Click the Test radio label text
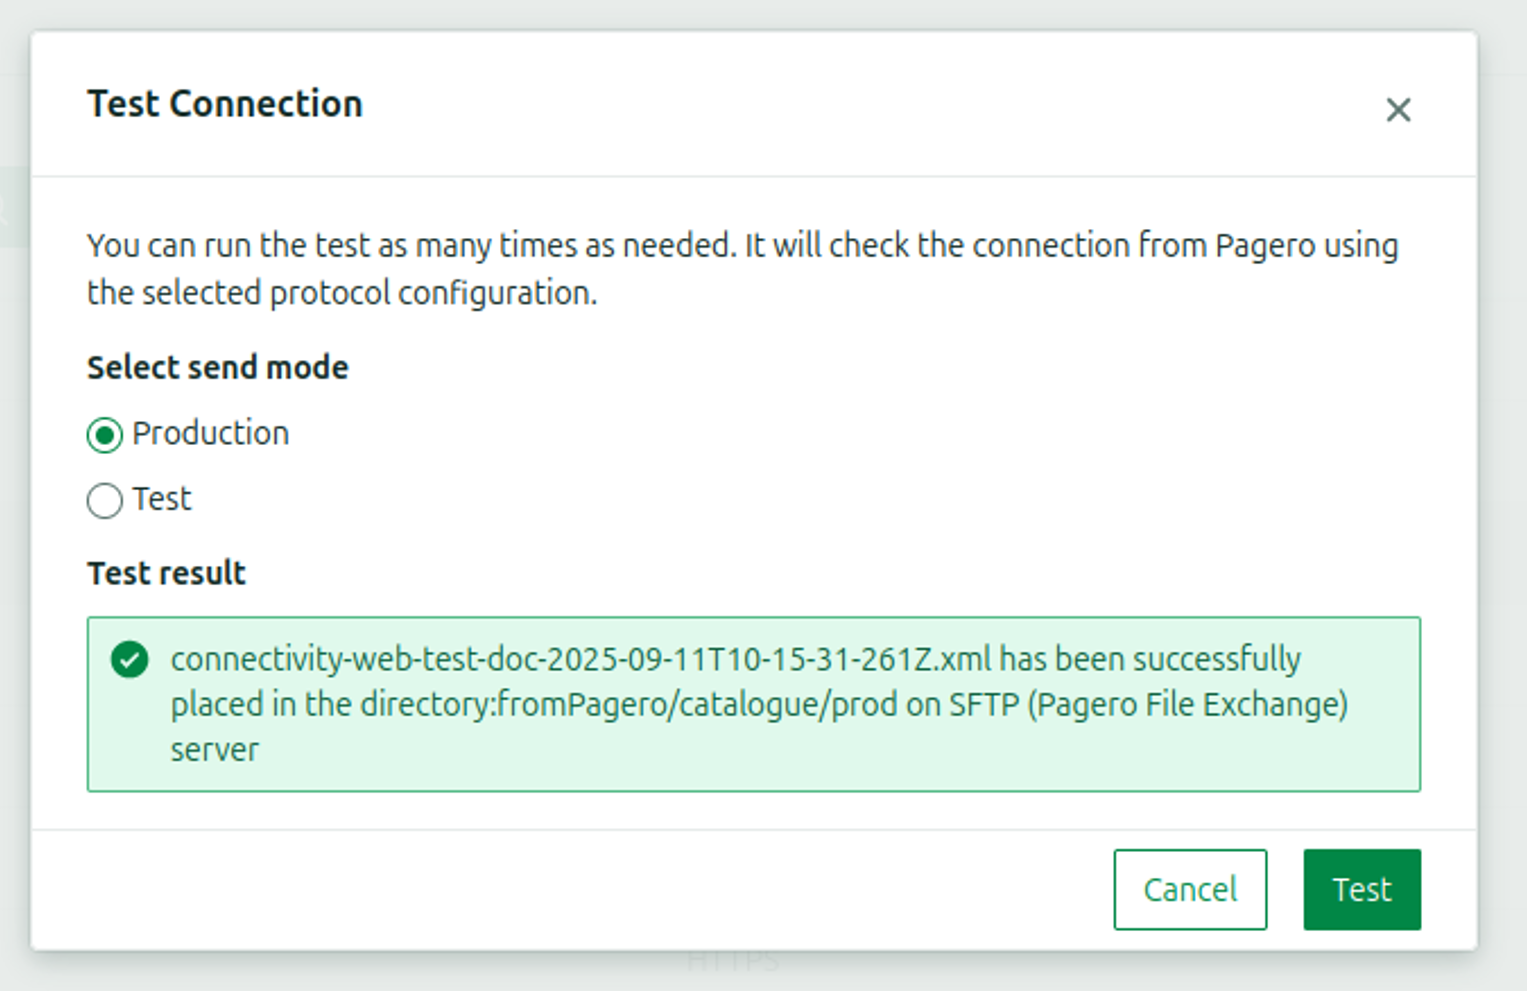This screenshot has height=991, width=1527. [162, 499]
